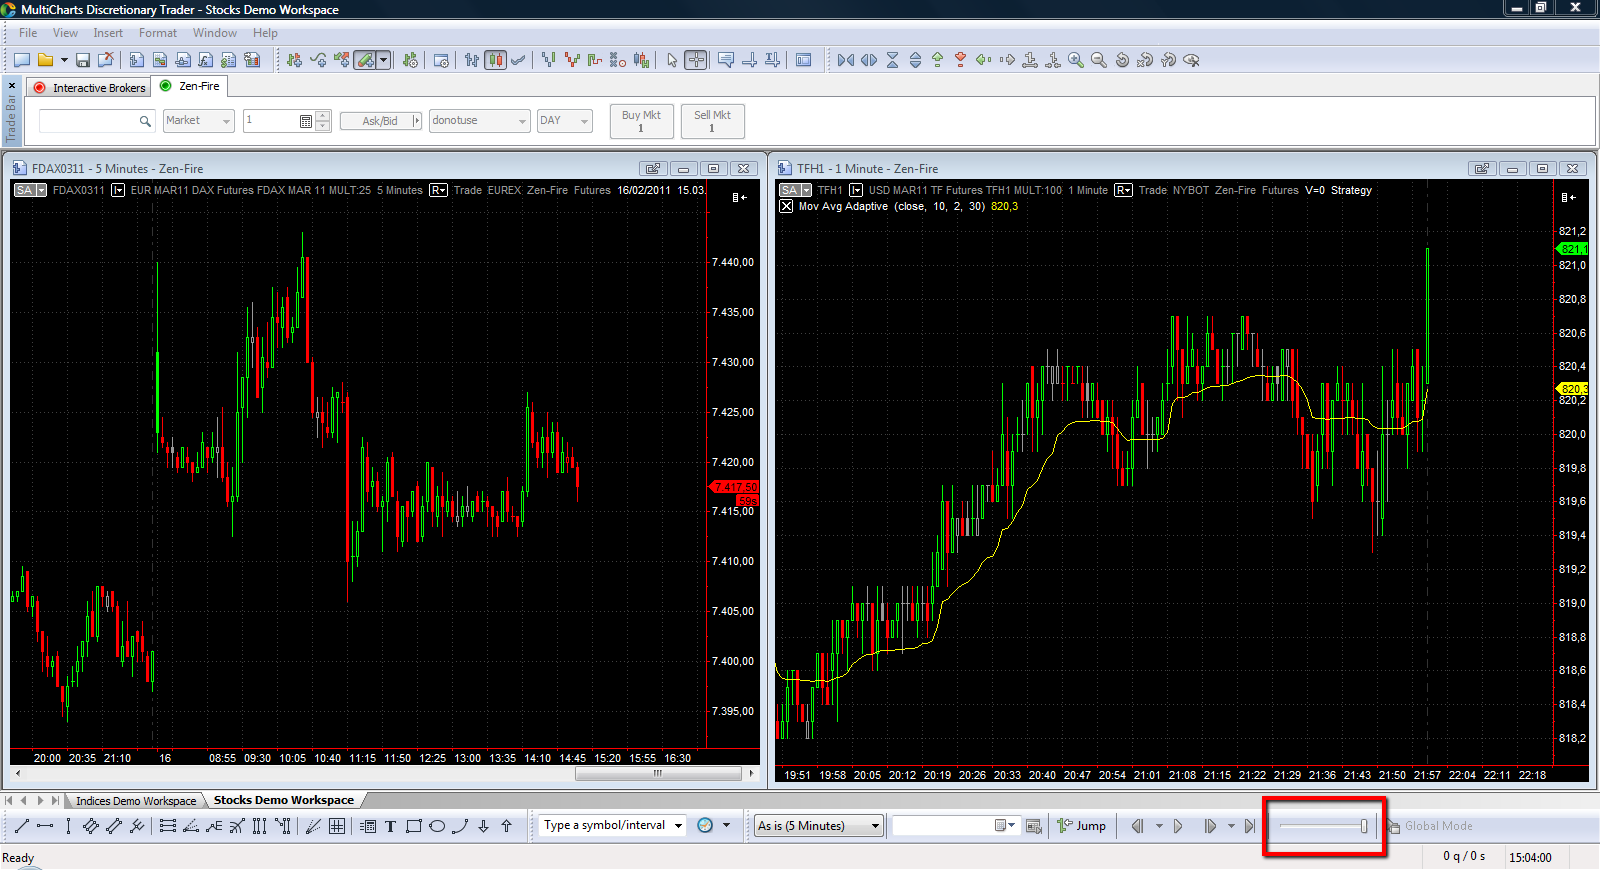The image size is (1600, 870).
Task: Expand the 'Type a symbol/interval' dropdown arrow
Action: click(678, 826)
